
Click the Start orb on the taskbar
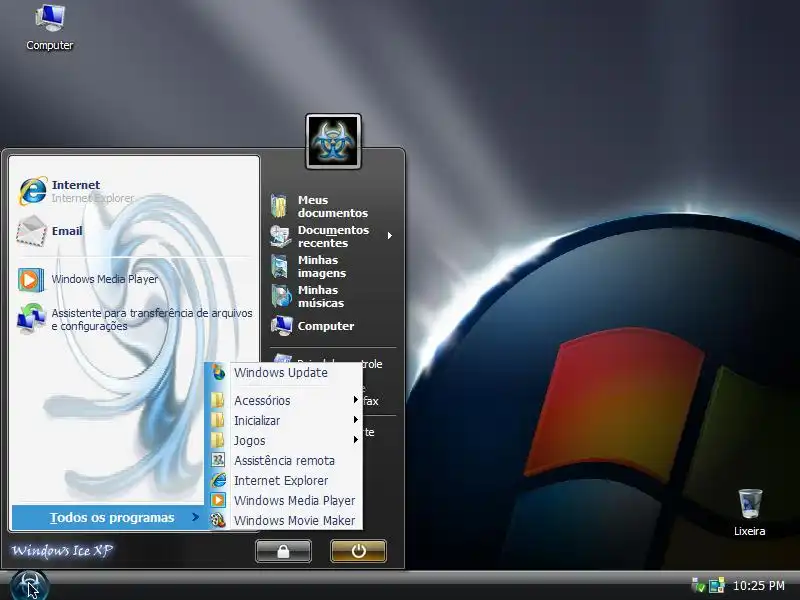click(x=30, y=585)
